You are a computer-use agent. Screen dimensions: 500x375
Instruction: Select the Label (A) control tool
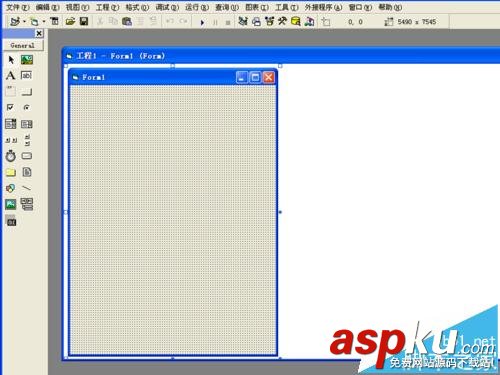pyautogui.click(x=10, y=76)
